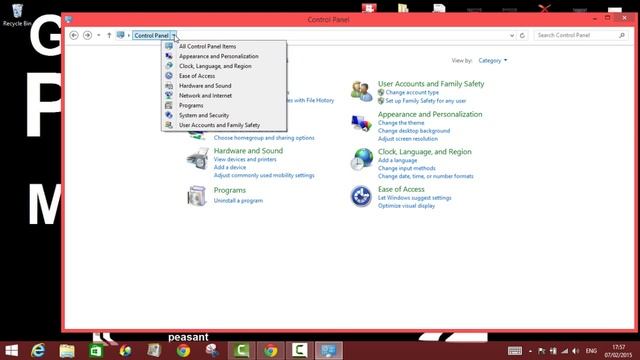
Task: Switch to white Camtasia taskbar icon
Action: [300, 351]
